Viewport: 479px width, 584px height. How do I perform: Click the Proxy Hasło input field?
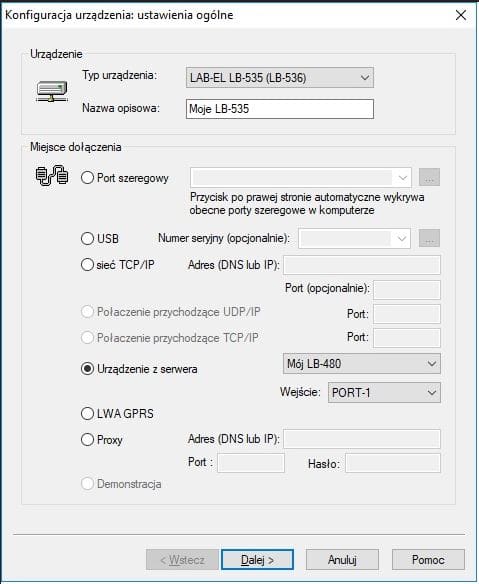[x=393, y=463]
